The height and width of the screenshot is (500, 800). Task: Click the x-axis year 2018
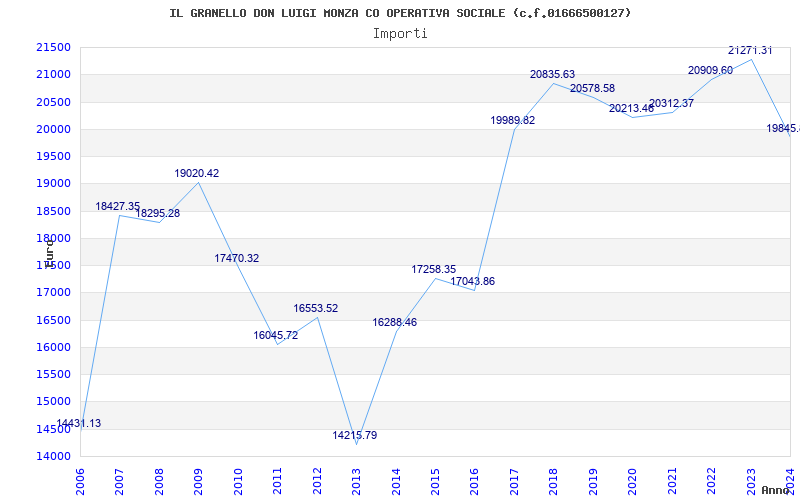point(554,482)
